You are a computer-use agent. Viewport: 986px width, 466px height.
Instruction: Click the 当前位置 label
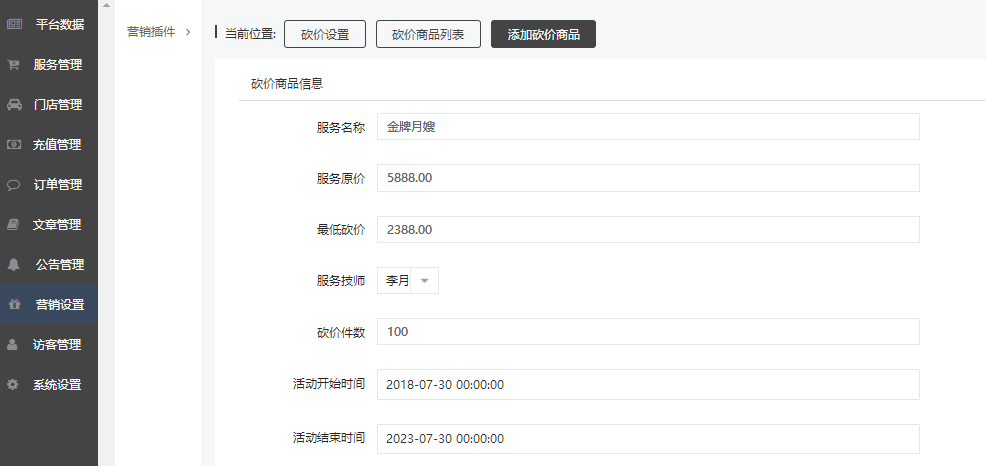pos(251,34)
